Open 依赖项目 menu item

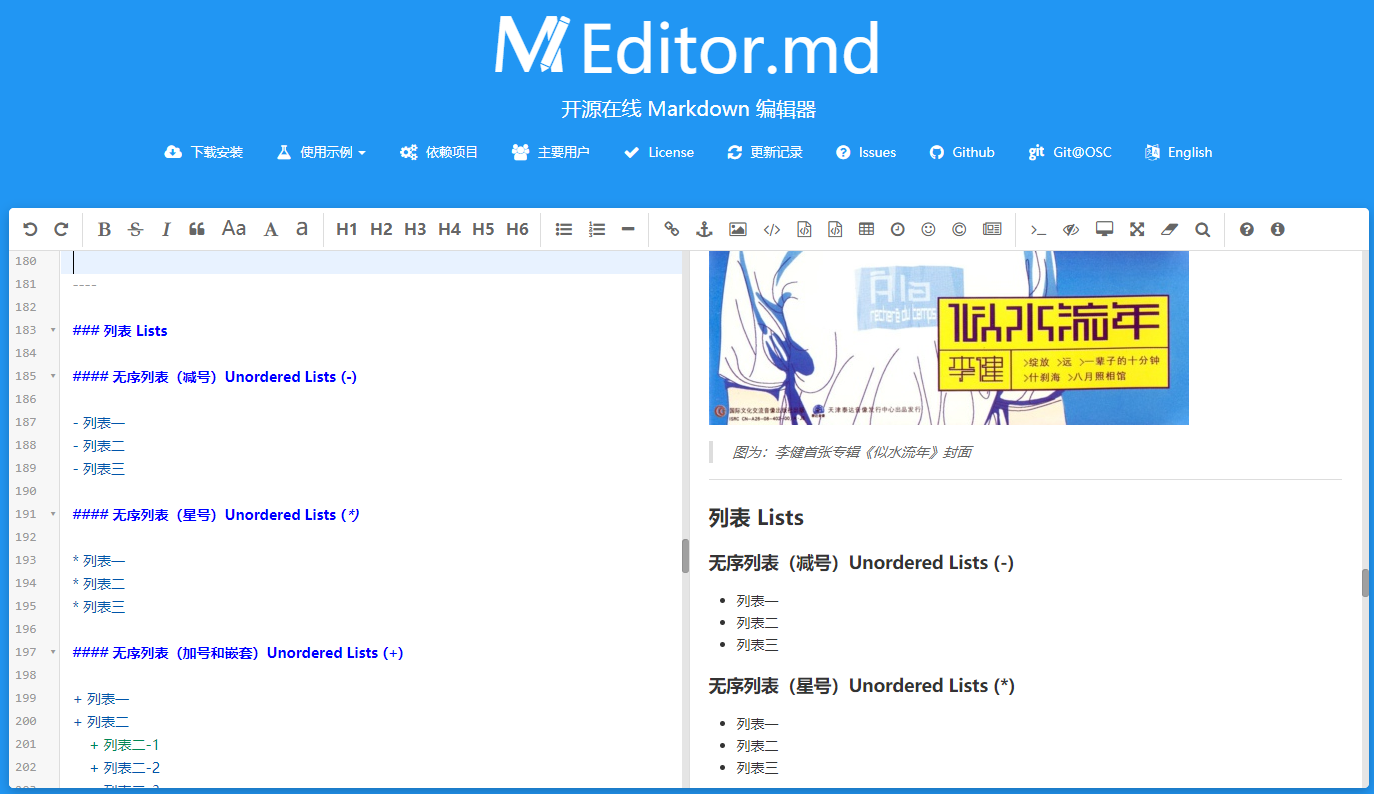click(439, 152)
